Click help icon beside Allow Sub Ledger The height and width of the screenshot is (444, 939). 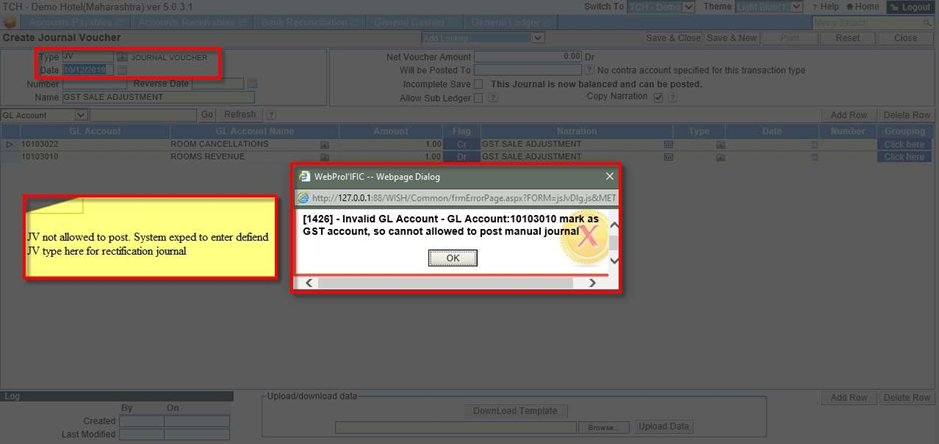(x=493, y=98)
